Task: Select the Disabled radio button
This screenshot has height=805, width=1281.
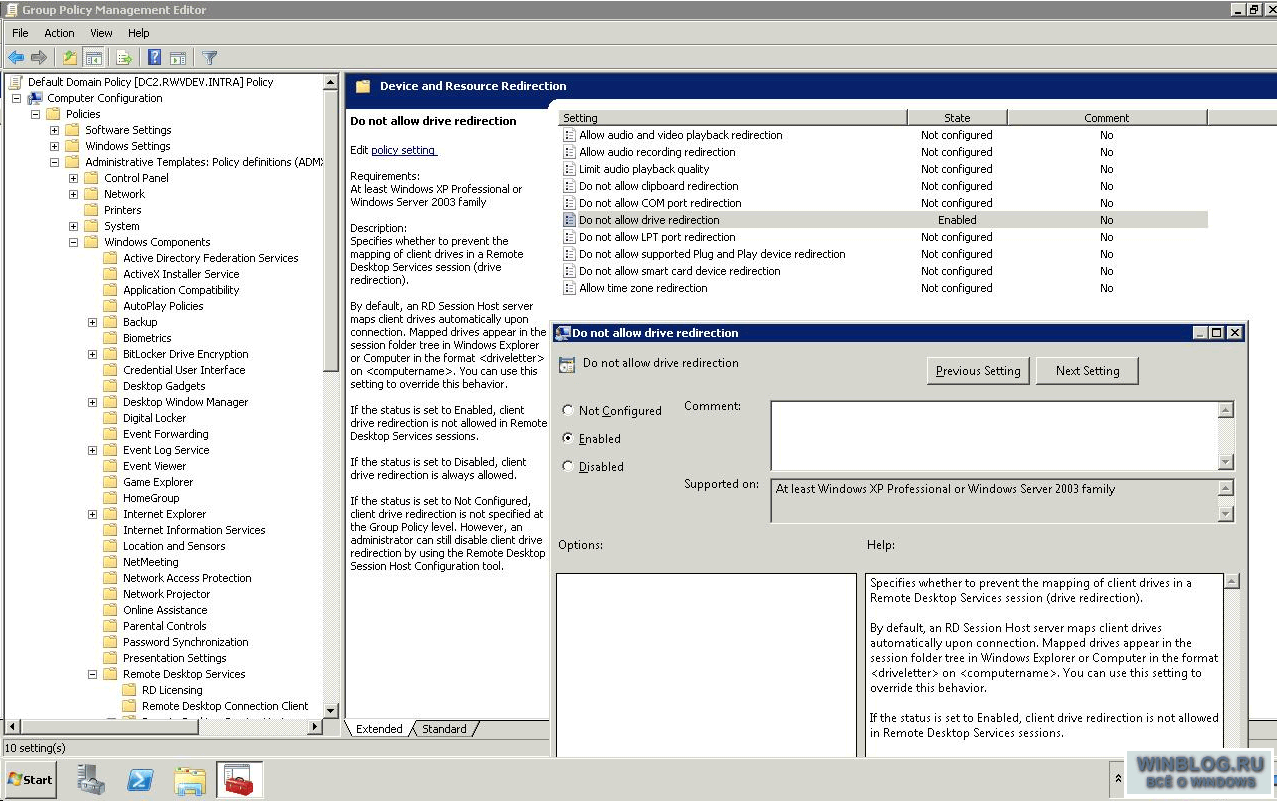Action: 568,466
